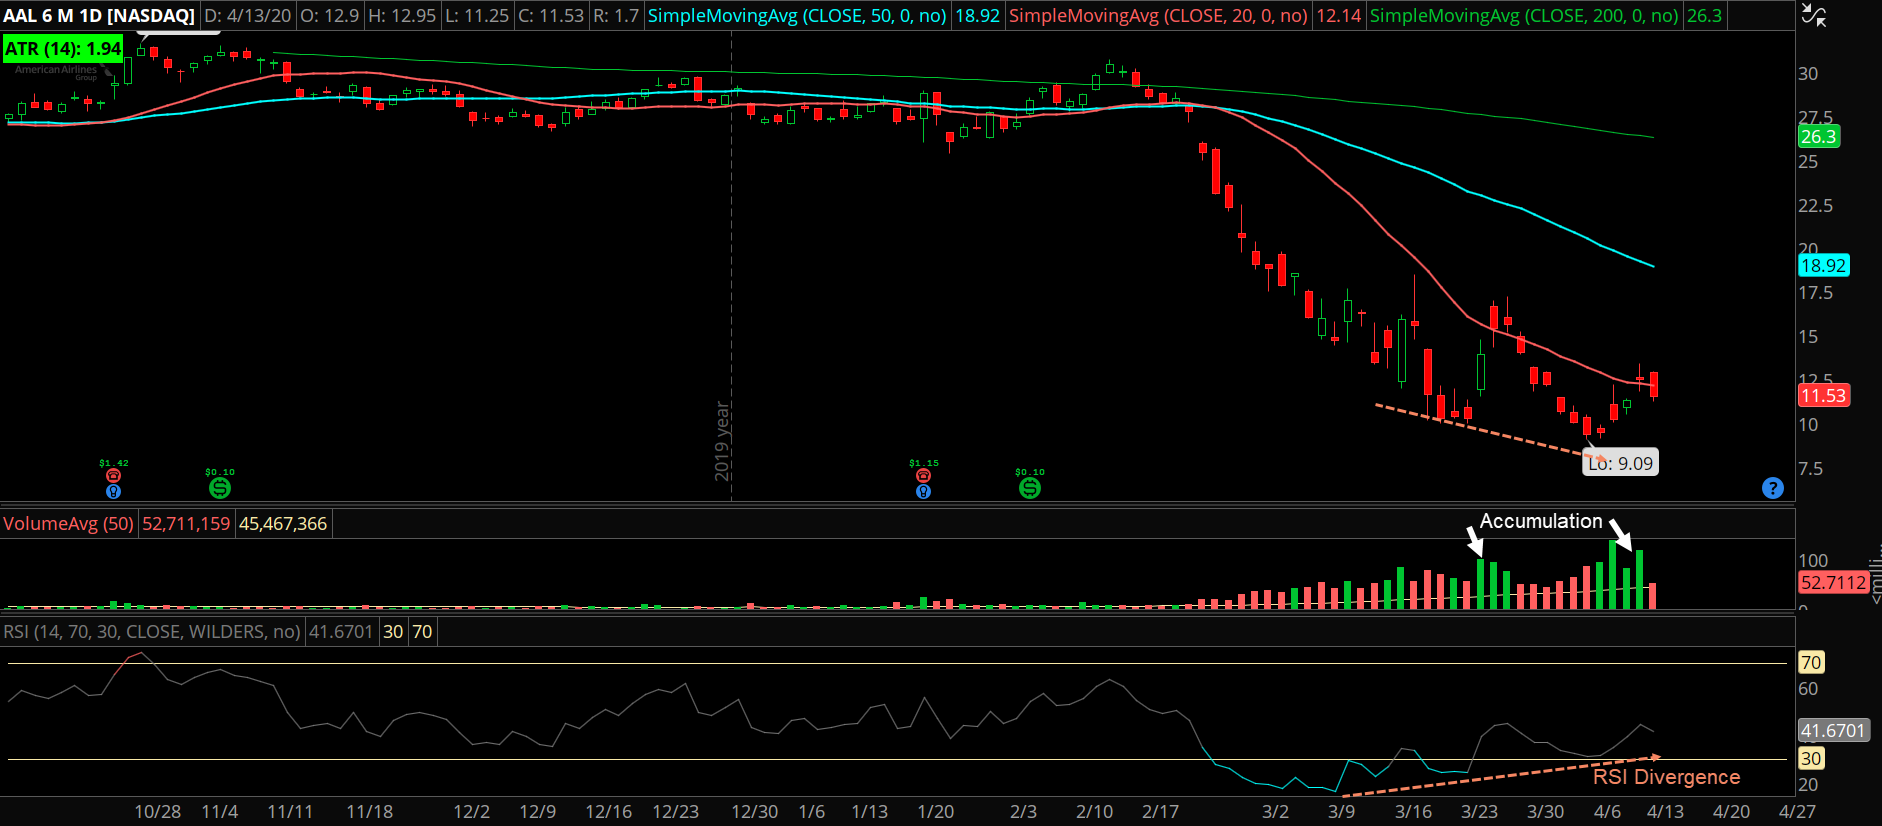
Task: Click the 2/17 date on the time axis
Action: tap(1160, 811)
